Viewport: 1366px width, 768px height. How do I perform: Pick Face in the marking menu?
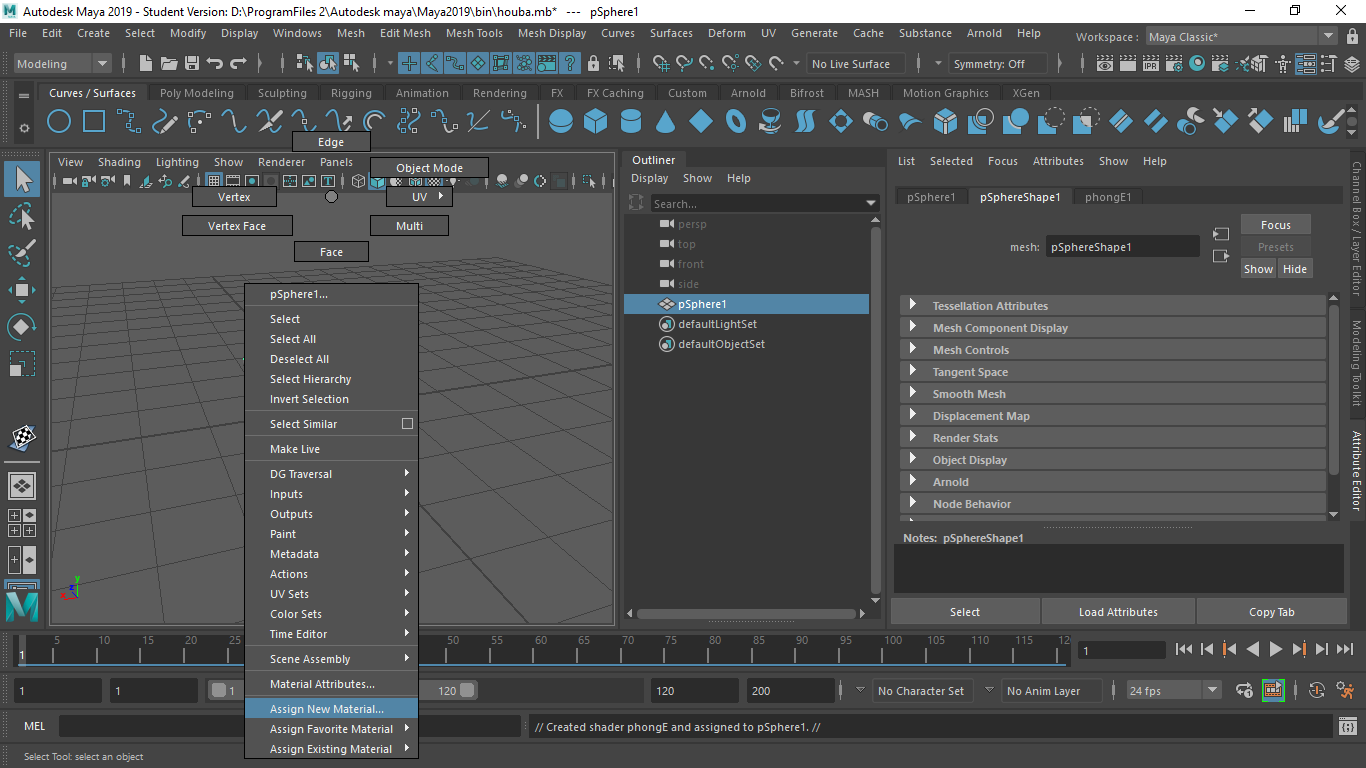click(x=331, y=252)
